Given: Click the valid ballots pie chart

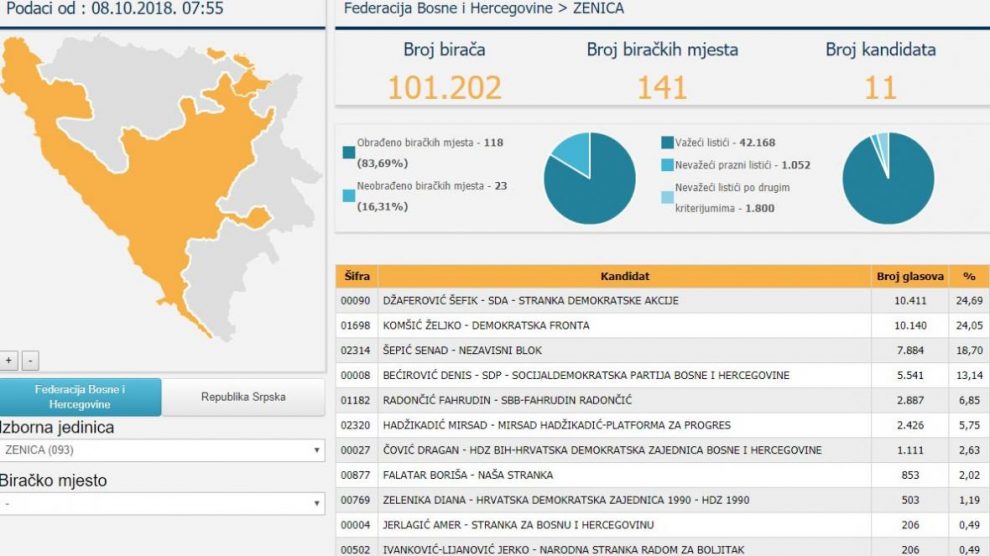Looking at the screenshot, I should click(x=887, y=179).
